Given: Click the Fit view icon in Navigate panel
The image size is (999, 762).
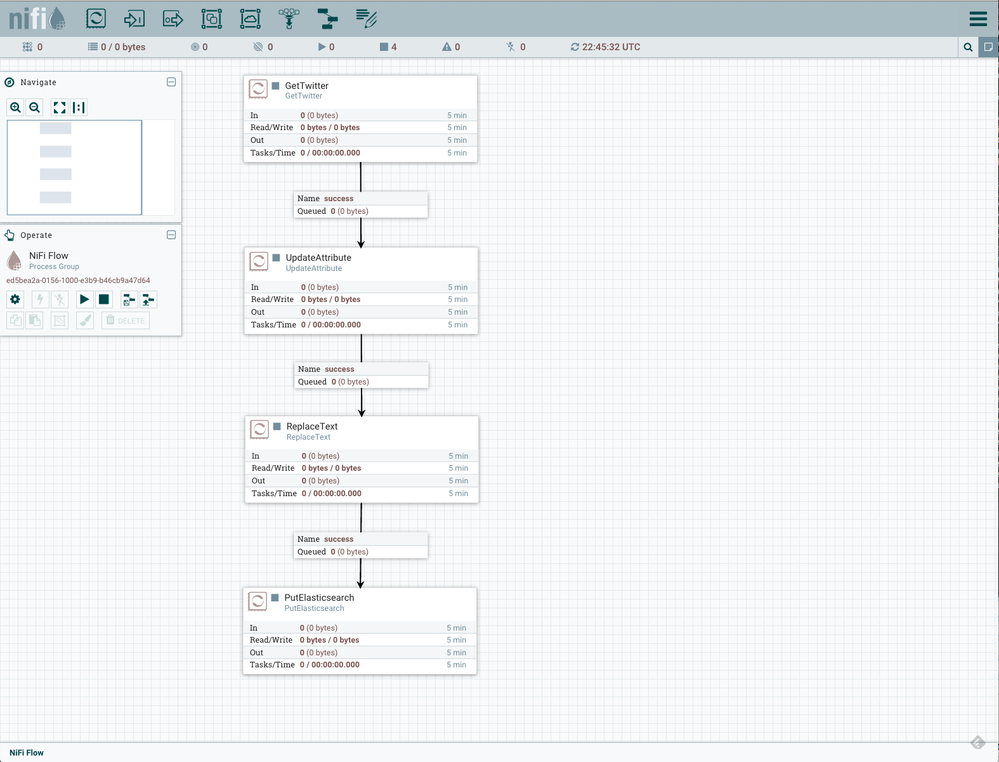Looking at the screenshot, I should [60, 107].
